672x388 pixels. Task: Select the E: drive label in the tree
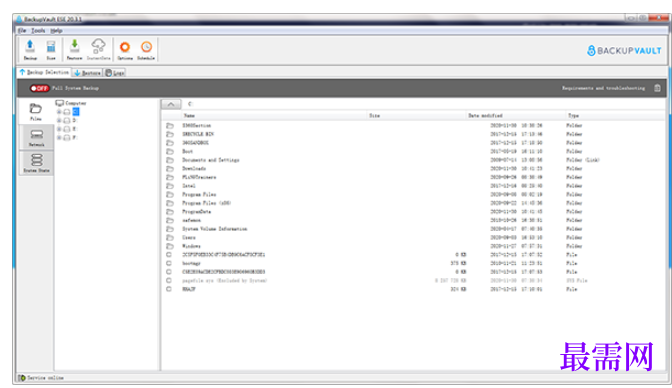pyautogui.click(x=75, y=129)
